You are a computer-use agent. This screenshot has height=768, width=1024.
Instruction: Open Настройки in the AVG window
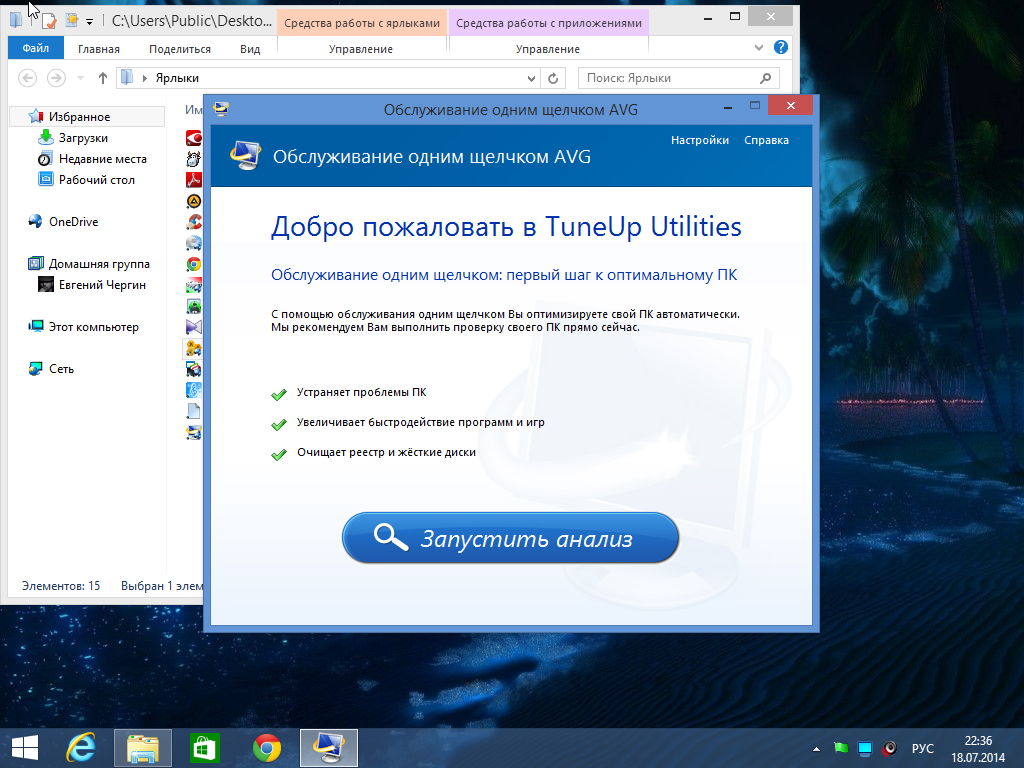pyautogui.click(x=699, y=140)
